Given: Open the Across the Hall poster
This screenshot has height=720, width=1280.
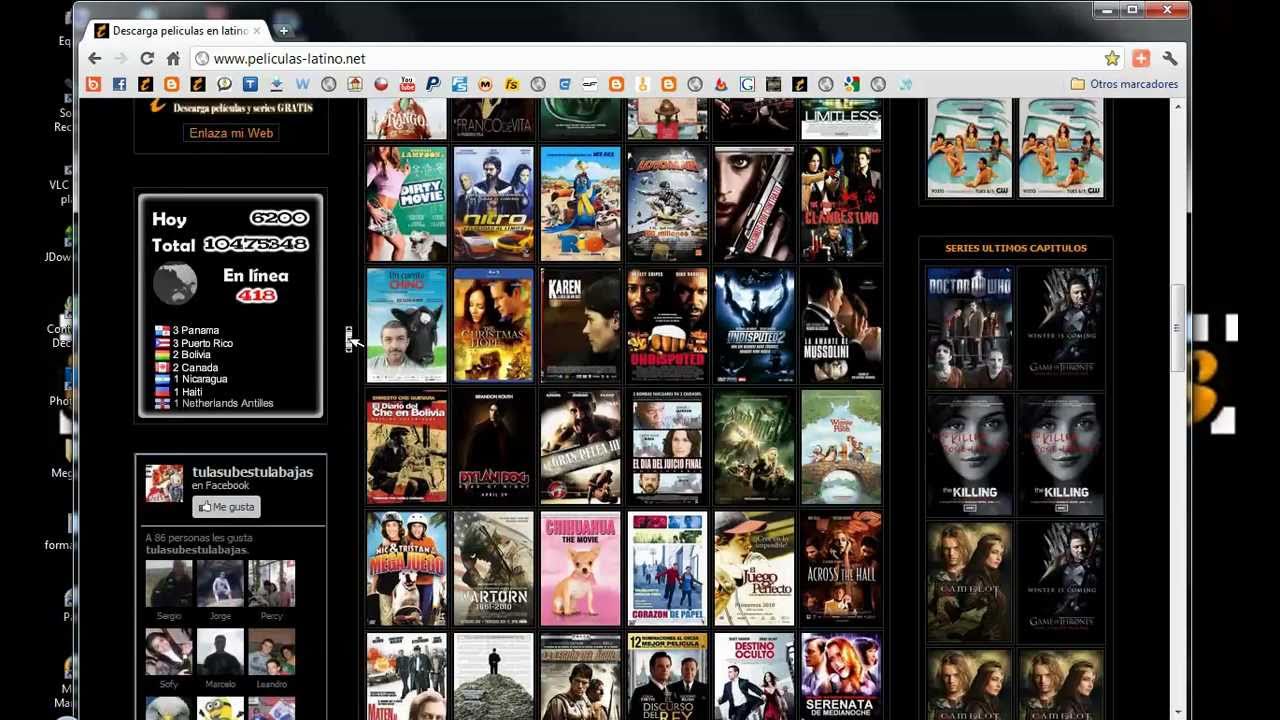Looking at the screenshot, I should coord(841,569).
